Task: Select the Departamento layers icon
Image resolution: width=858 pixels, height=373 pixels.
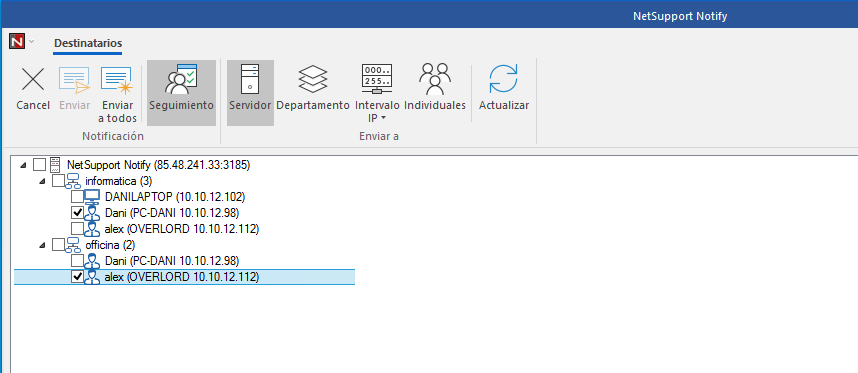Action: (312, 80)
